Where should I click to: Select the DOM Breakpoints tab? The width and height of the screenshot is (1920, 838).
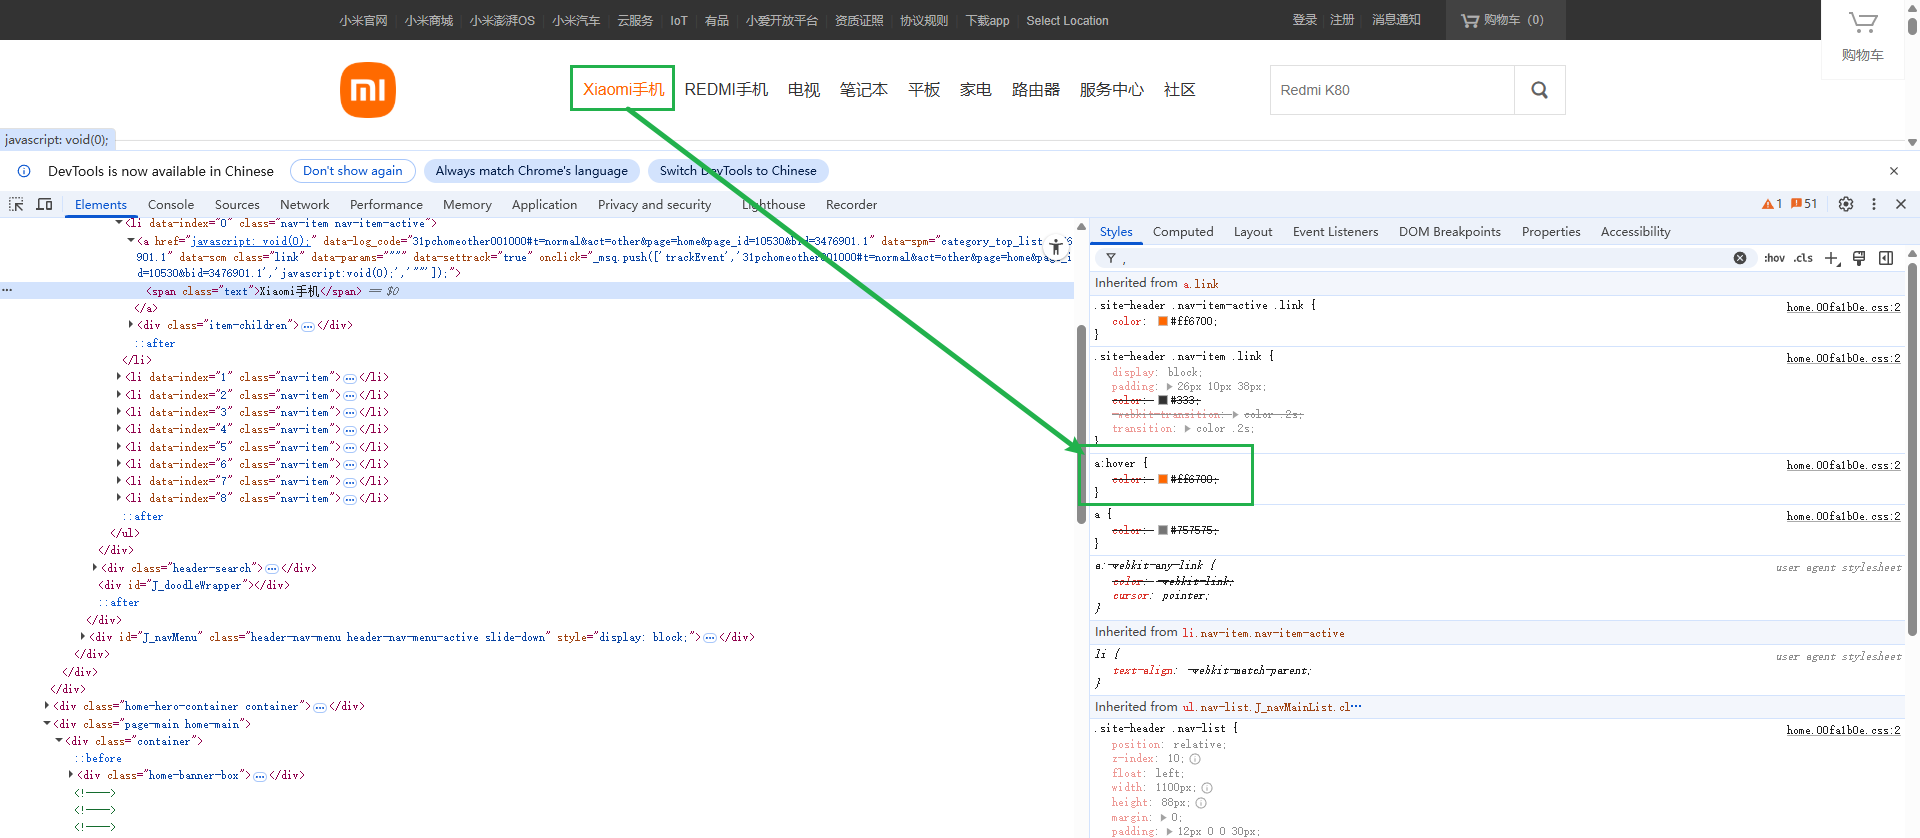click(1450, 231)
